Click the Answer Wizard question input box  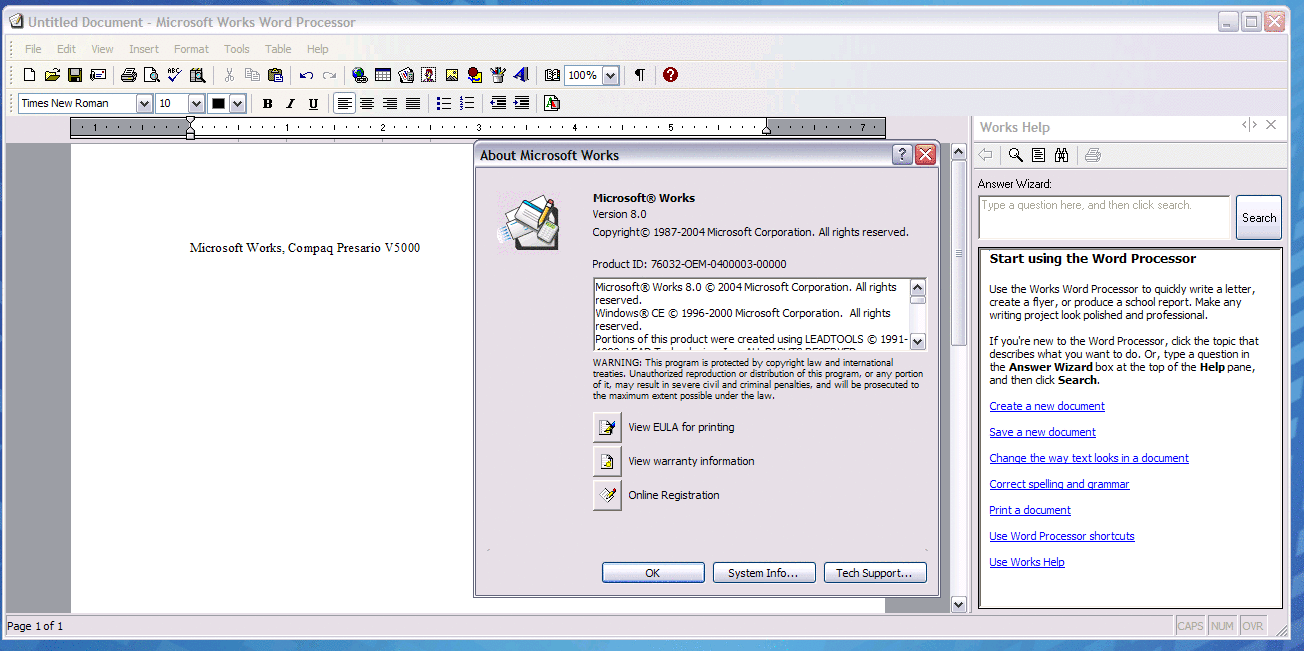pyautogui.click(x=1104, y=217)
